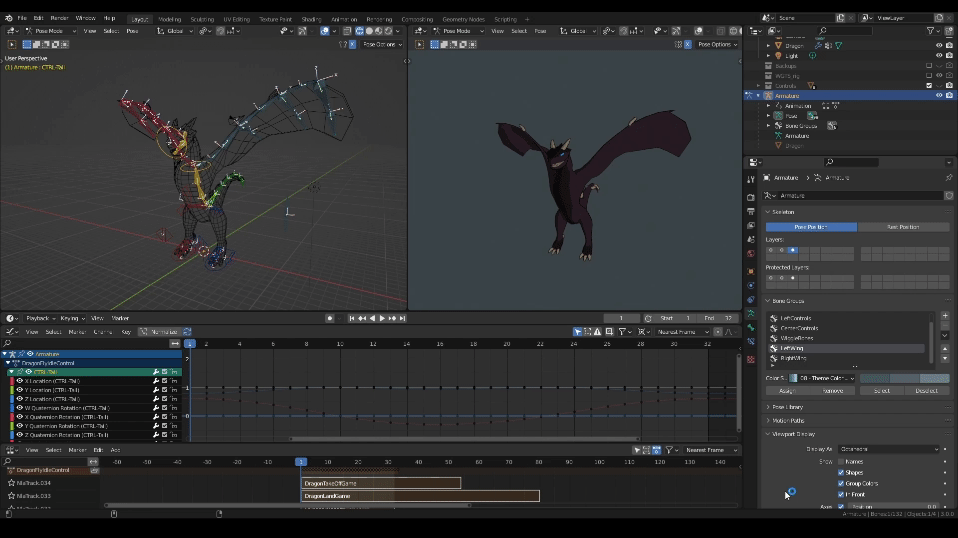The width and height of the screenshot is (958, 538).
Task: Hide the Armature object in outliner
Action: (939, 96)
